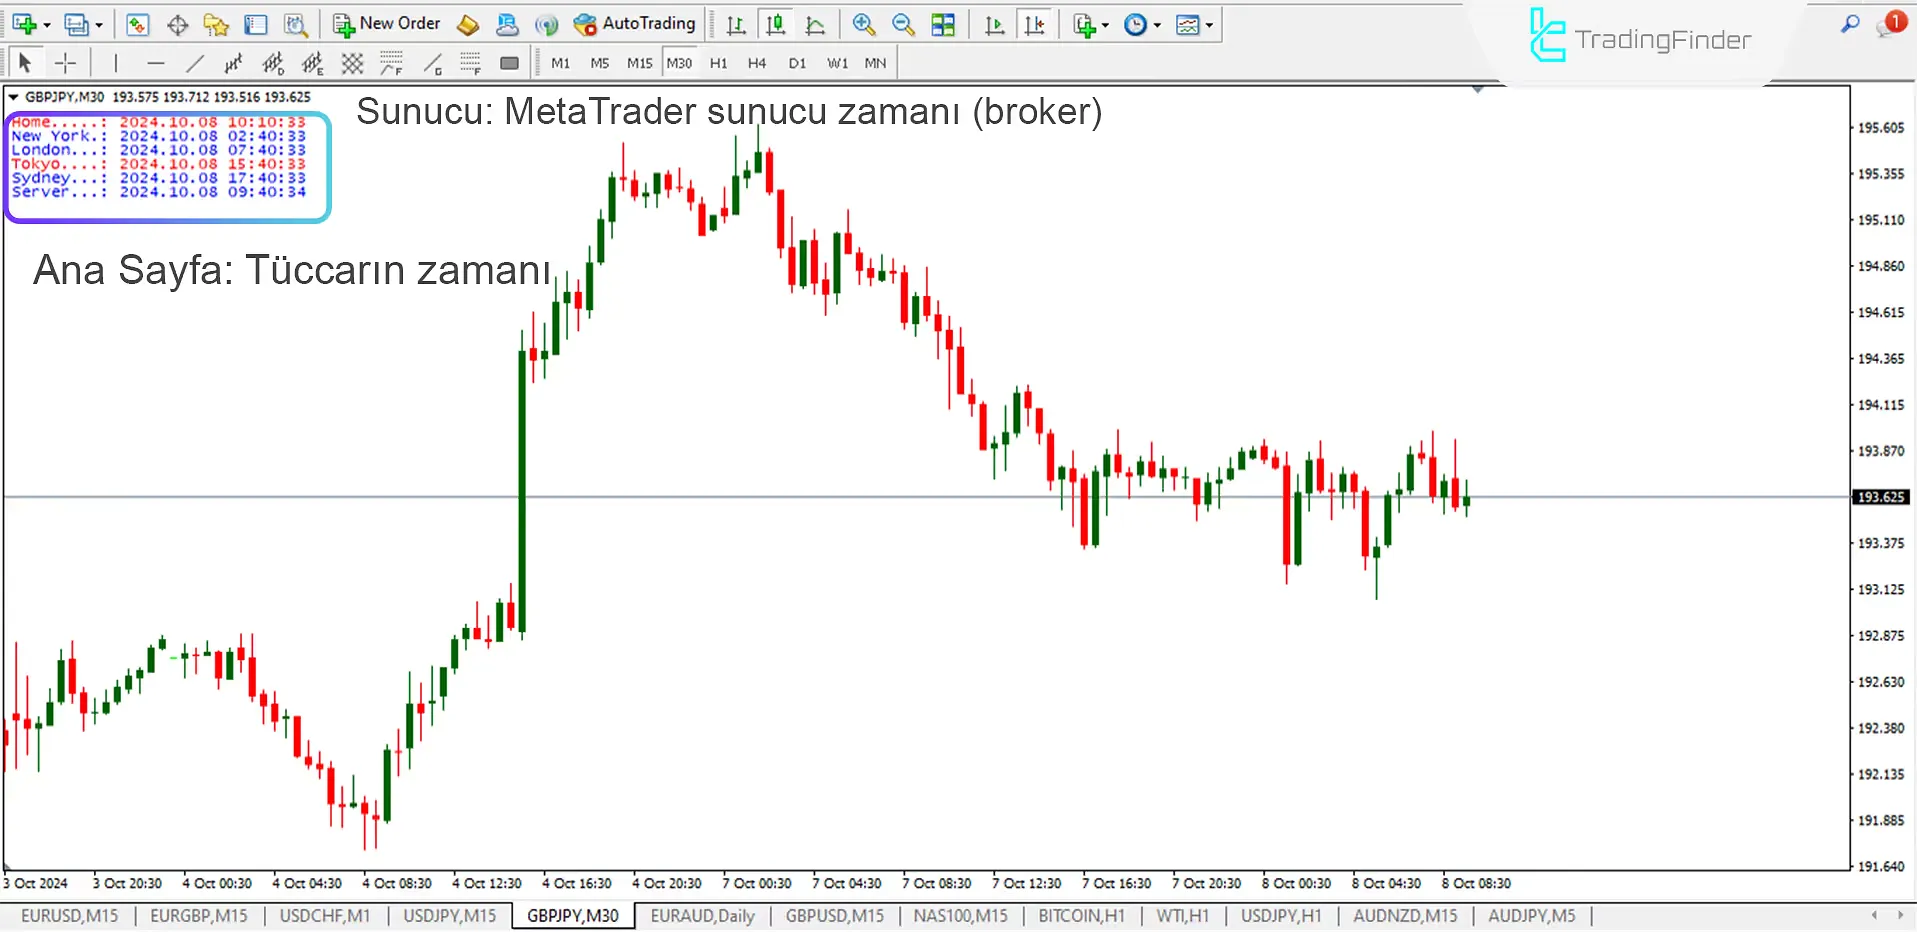Zoom out of the chart

tap(903, 25)
